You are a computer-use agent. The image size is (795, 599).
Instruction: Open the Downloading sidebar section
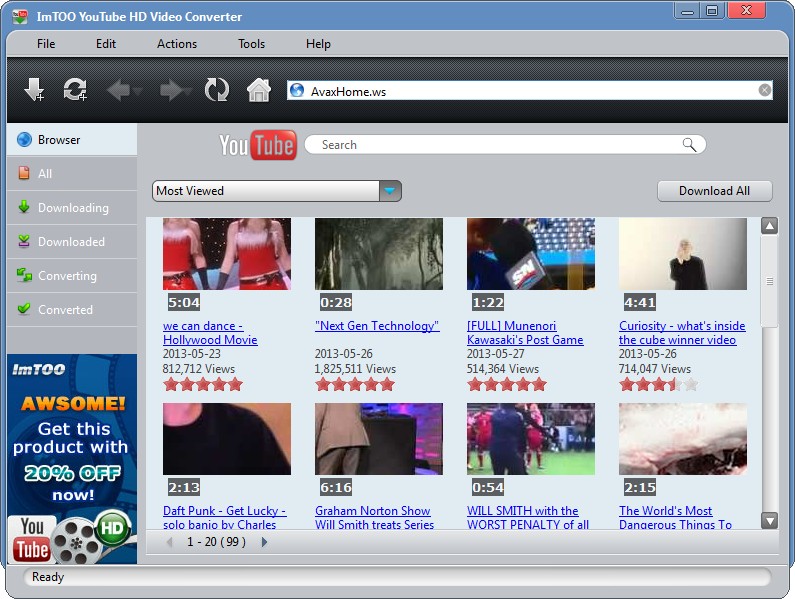tap(72, 207)
